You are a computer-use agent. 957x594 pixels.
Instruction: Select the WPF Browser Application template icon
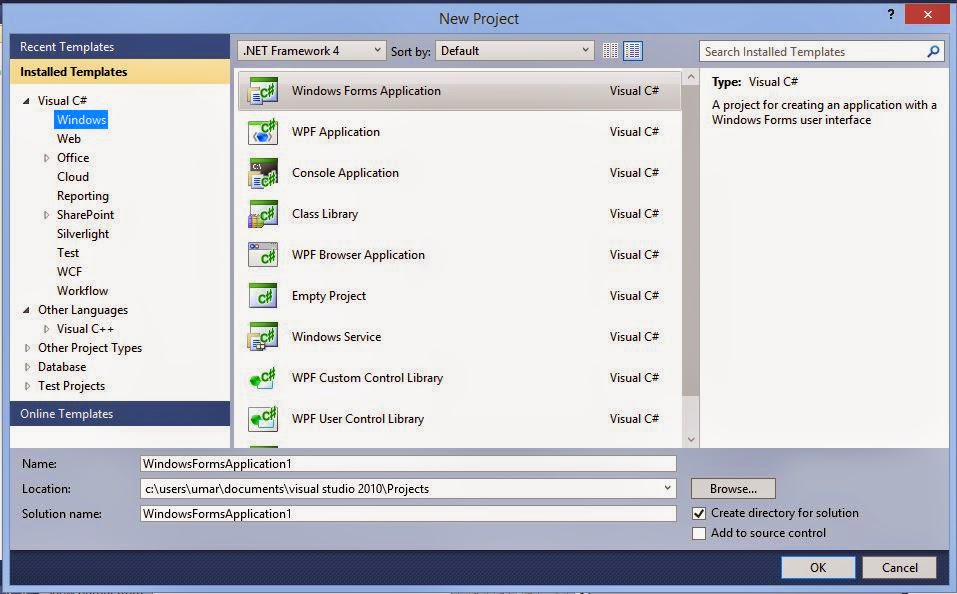262,254
